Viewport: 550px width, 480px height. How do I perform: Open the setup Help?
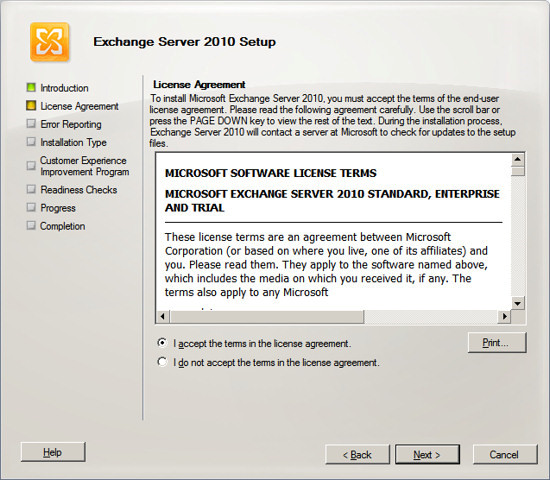click(x=53, y=452)
